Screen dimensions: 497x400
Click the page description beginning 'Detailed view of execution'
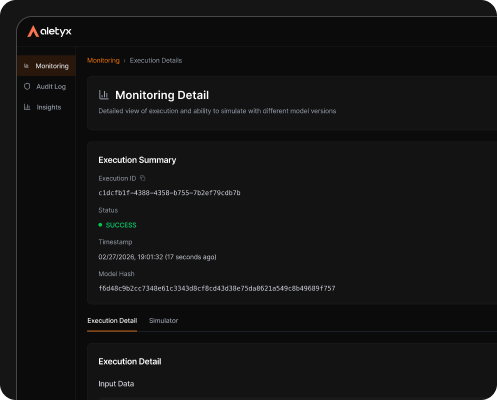coord(217,111)
